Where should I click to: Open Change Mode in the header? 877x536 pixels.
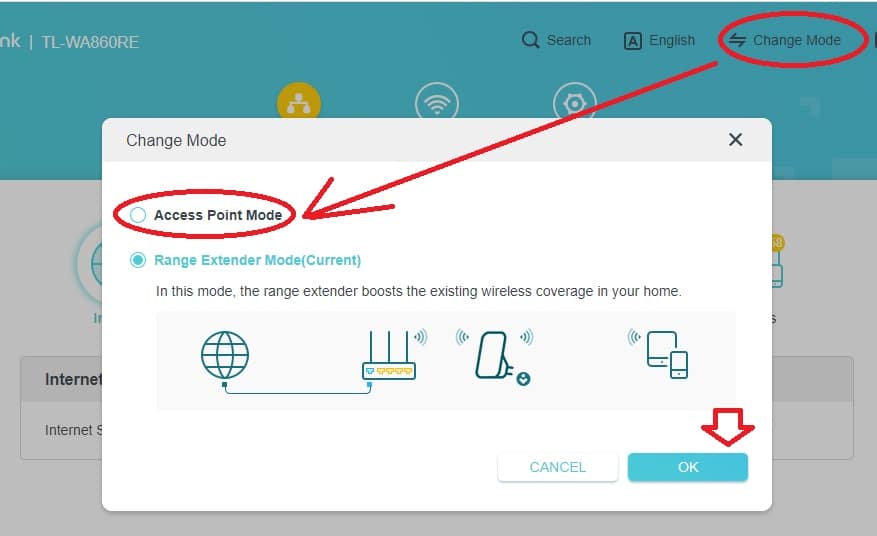[x=785, y=40]
